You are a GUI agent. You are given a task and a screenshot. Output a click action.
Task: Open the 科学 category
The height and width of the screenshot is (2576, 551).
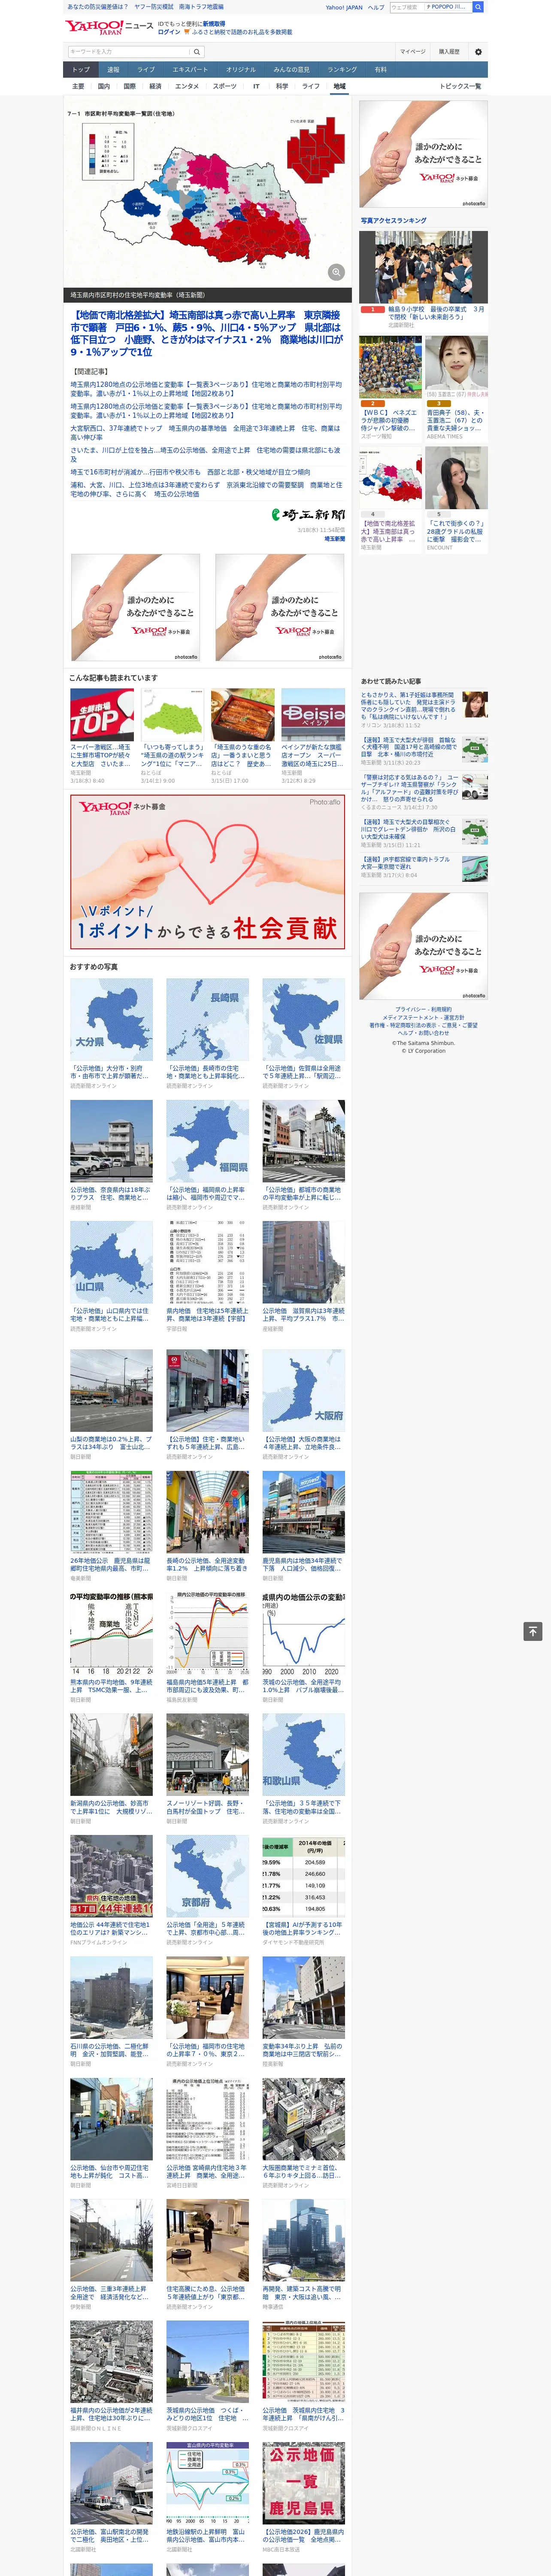(x=282, y=87)
